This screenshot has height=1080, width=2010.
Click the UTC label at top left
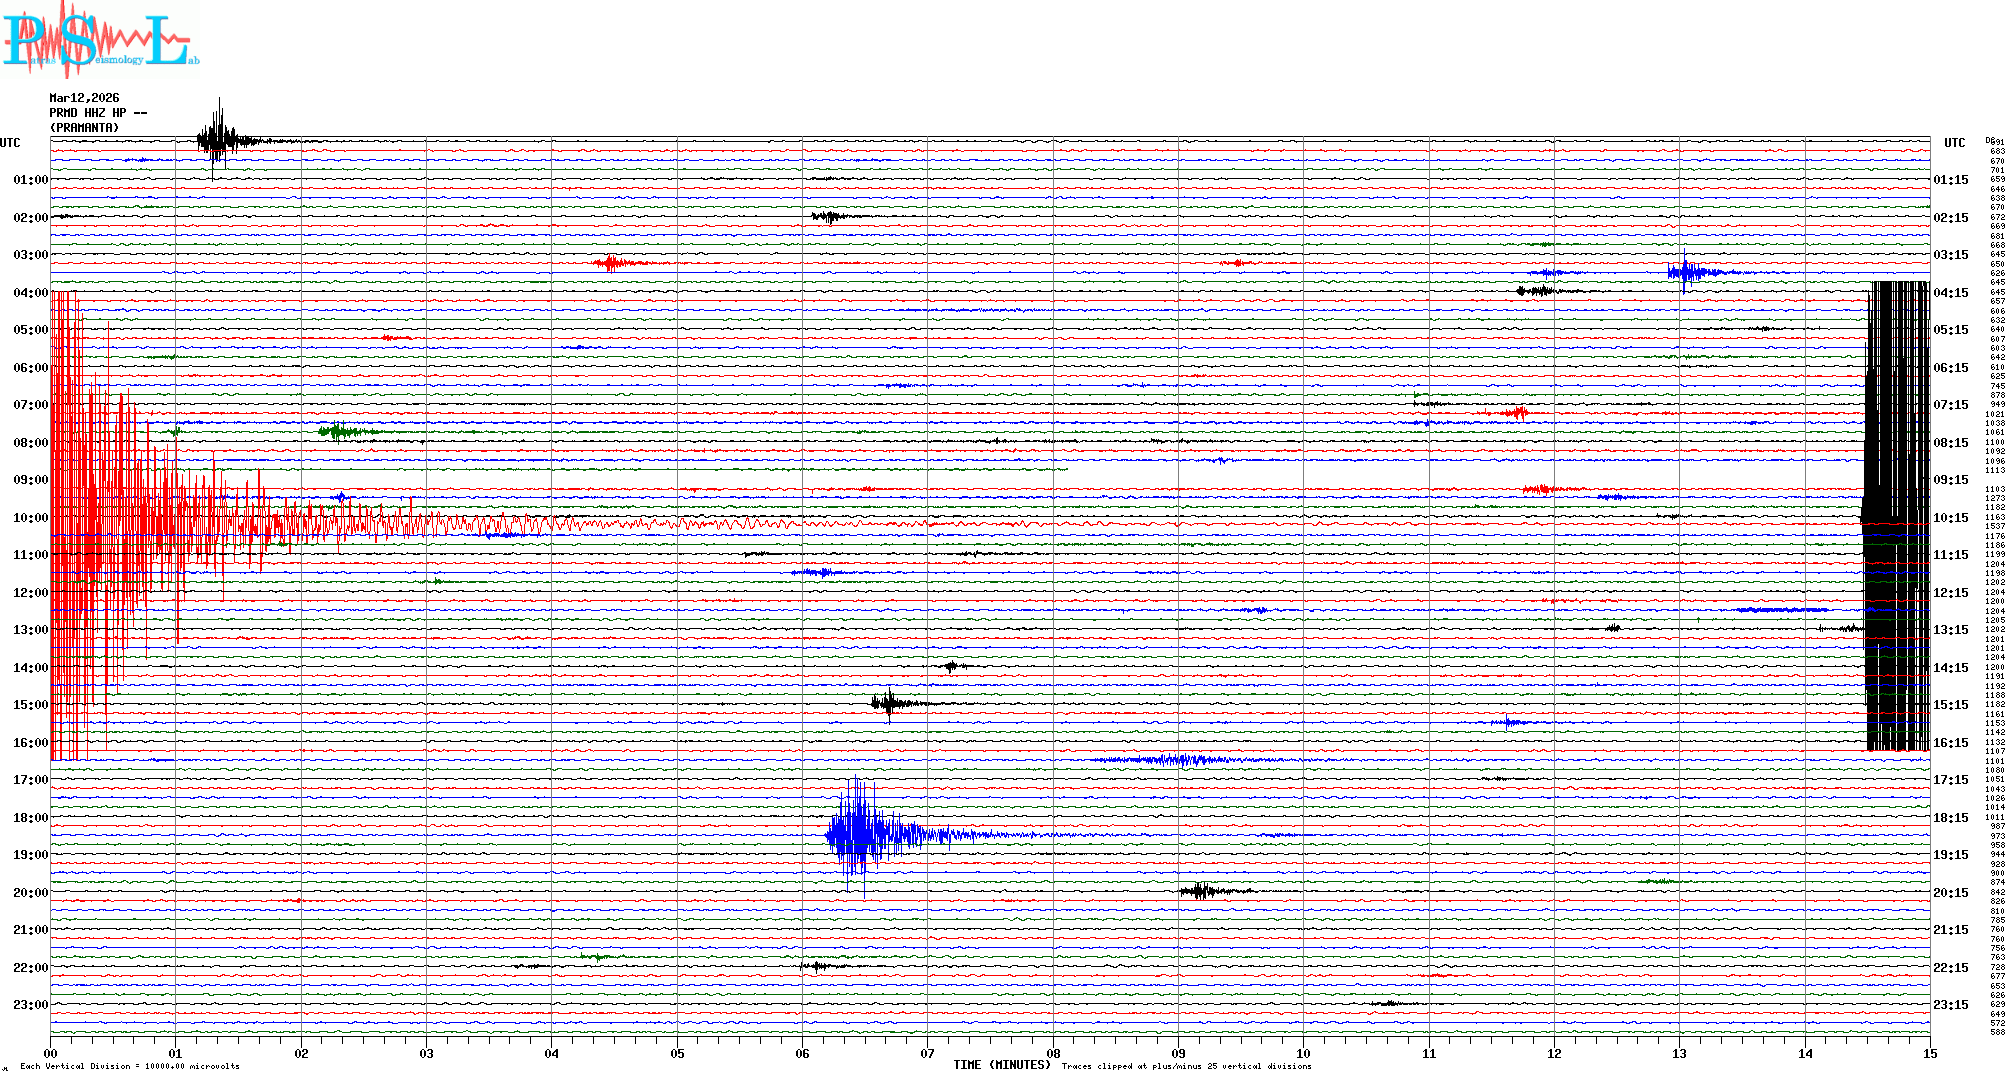pos(10,143)
